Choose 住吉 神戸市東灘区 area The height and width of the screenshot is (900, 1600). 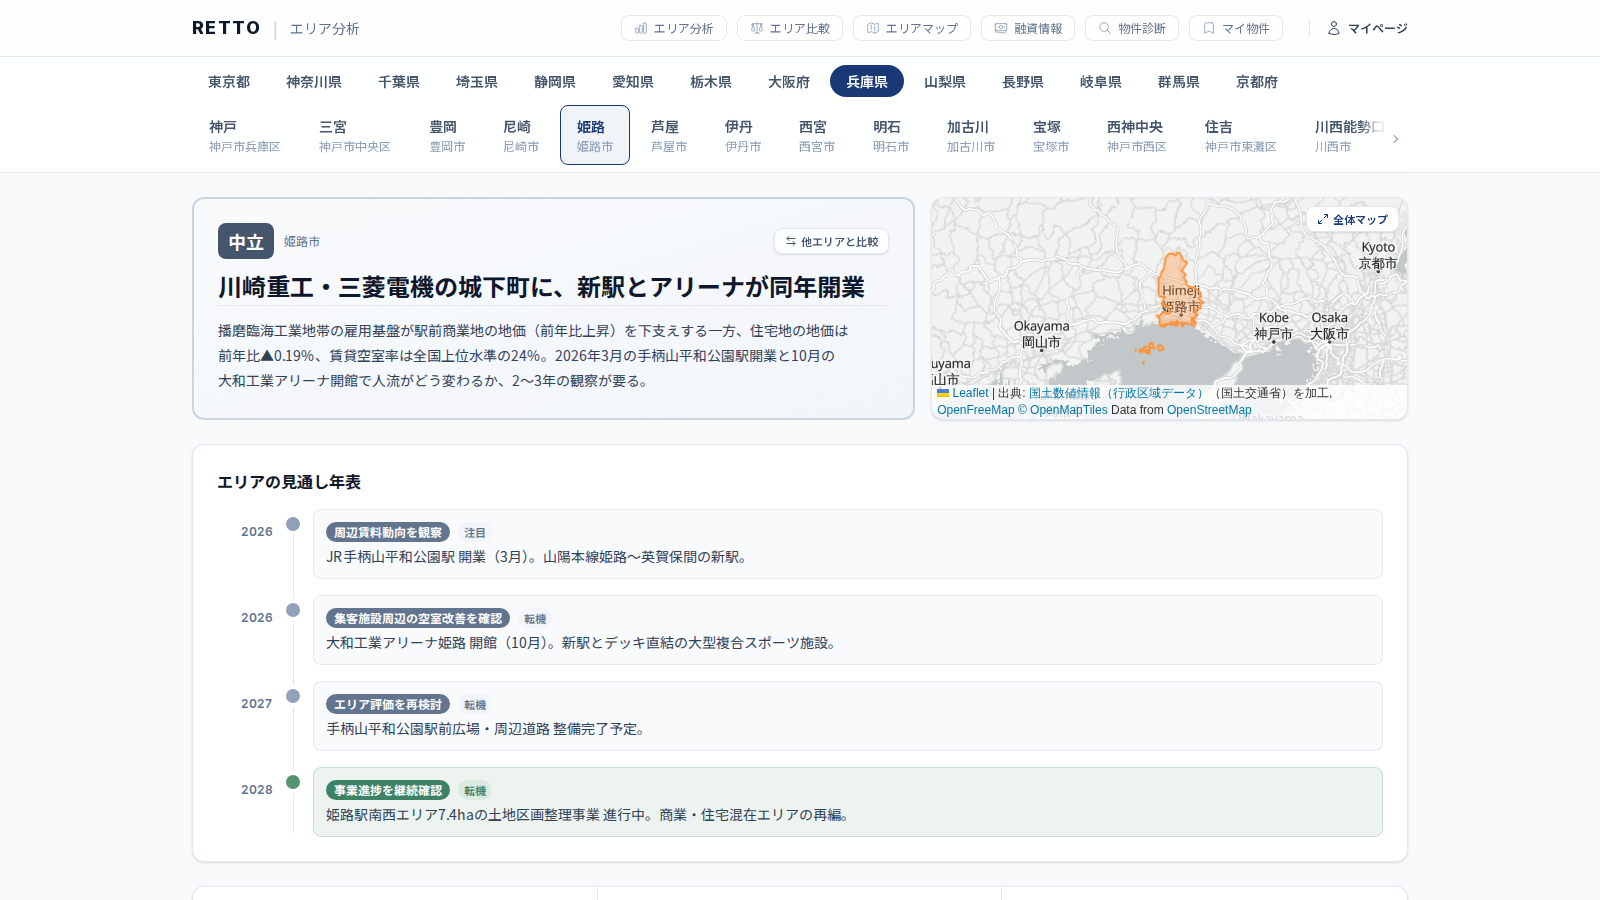(x=1241, y=135)
